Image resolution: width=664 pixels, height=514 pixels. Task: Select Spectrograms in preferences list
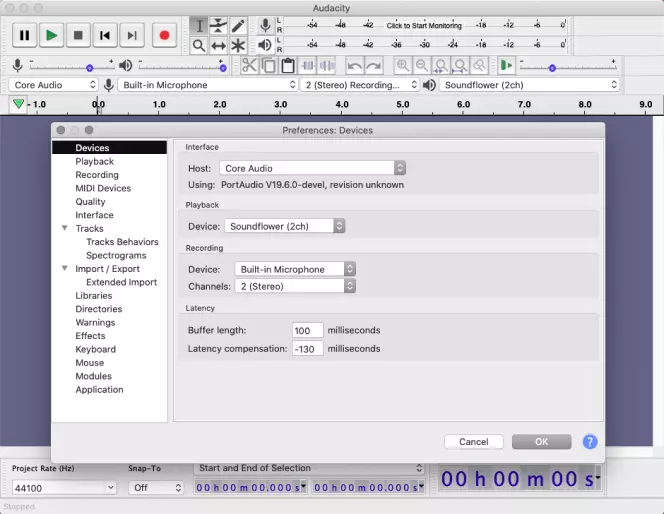(116, 255)
